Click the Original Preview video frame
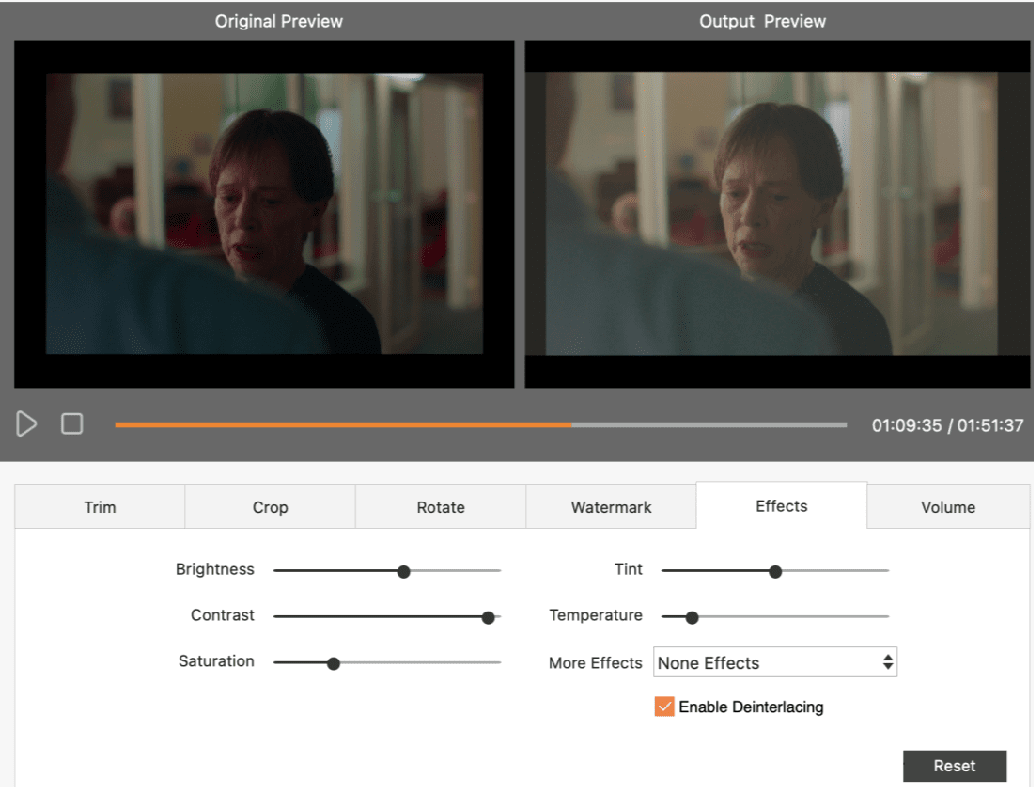This screenshot has height=787, width=1034. click(264, 214)
